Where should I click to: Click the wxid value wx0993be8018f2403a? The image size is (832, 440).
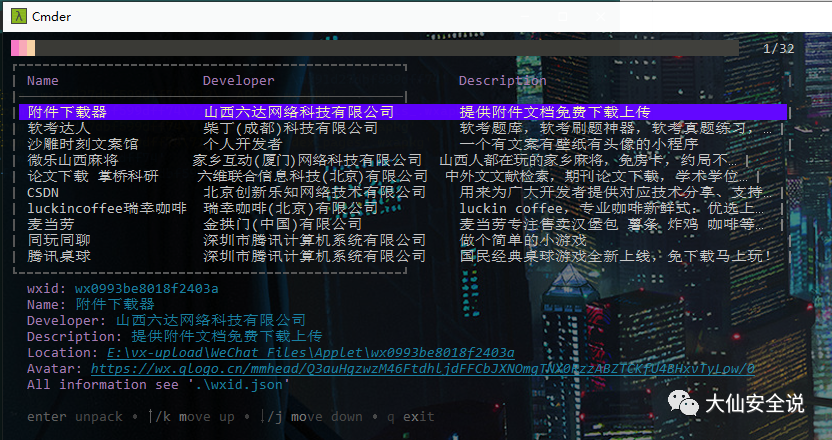pyautogui.click(x=146, y=289)
